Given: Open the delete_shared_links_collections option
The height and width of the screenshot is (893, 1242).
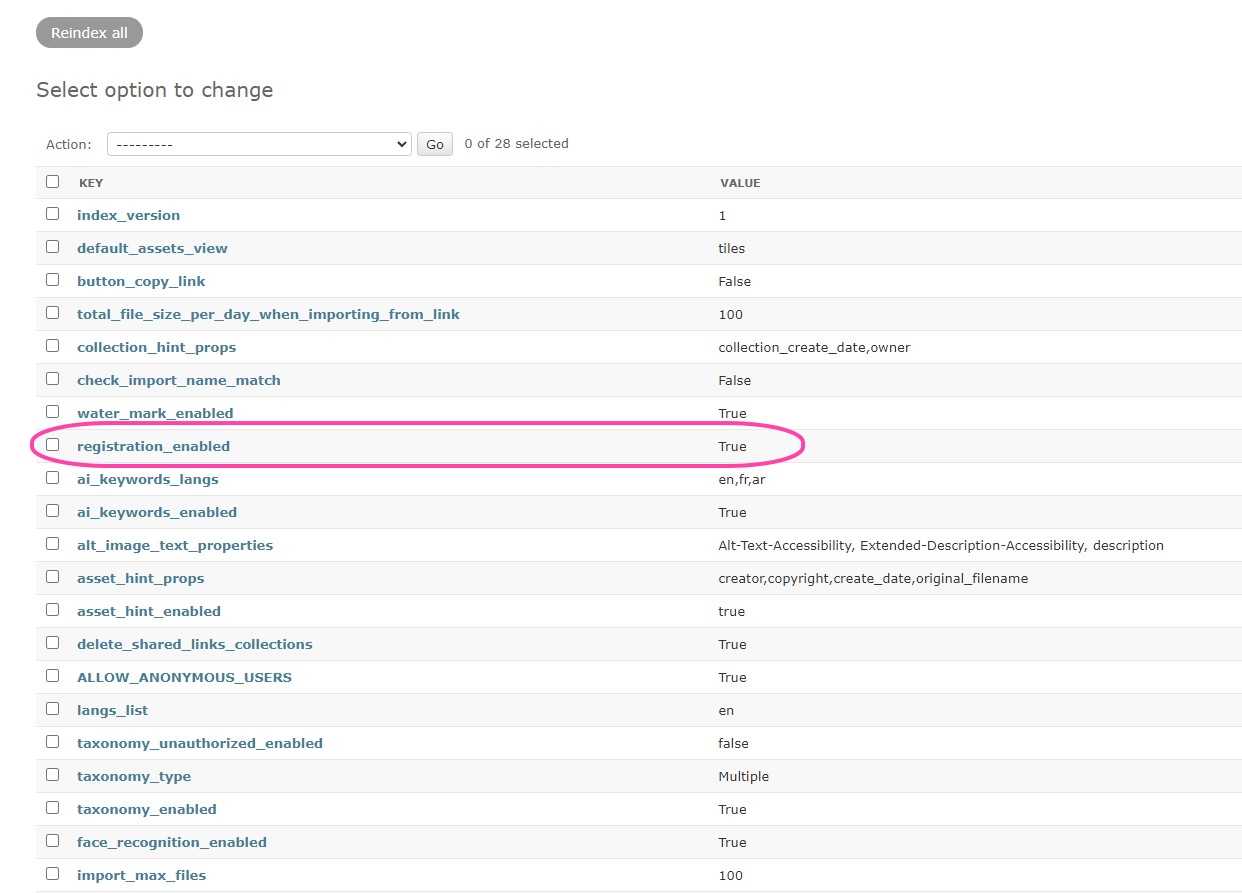Looking at the screenshot, I should pos(195,644).
